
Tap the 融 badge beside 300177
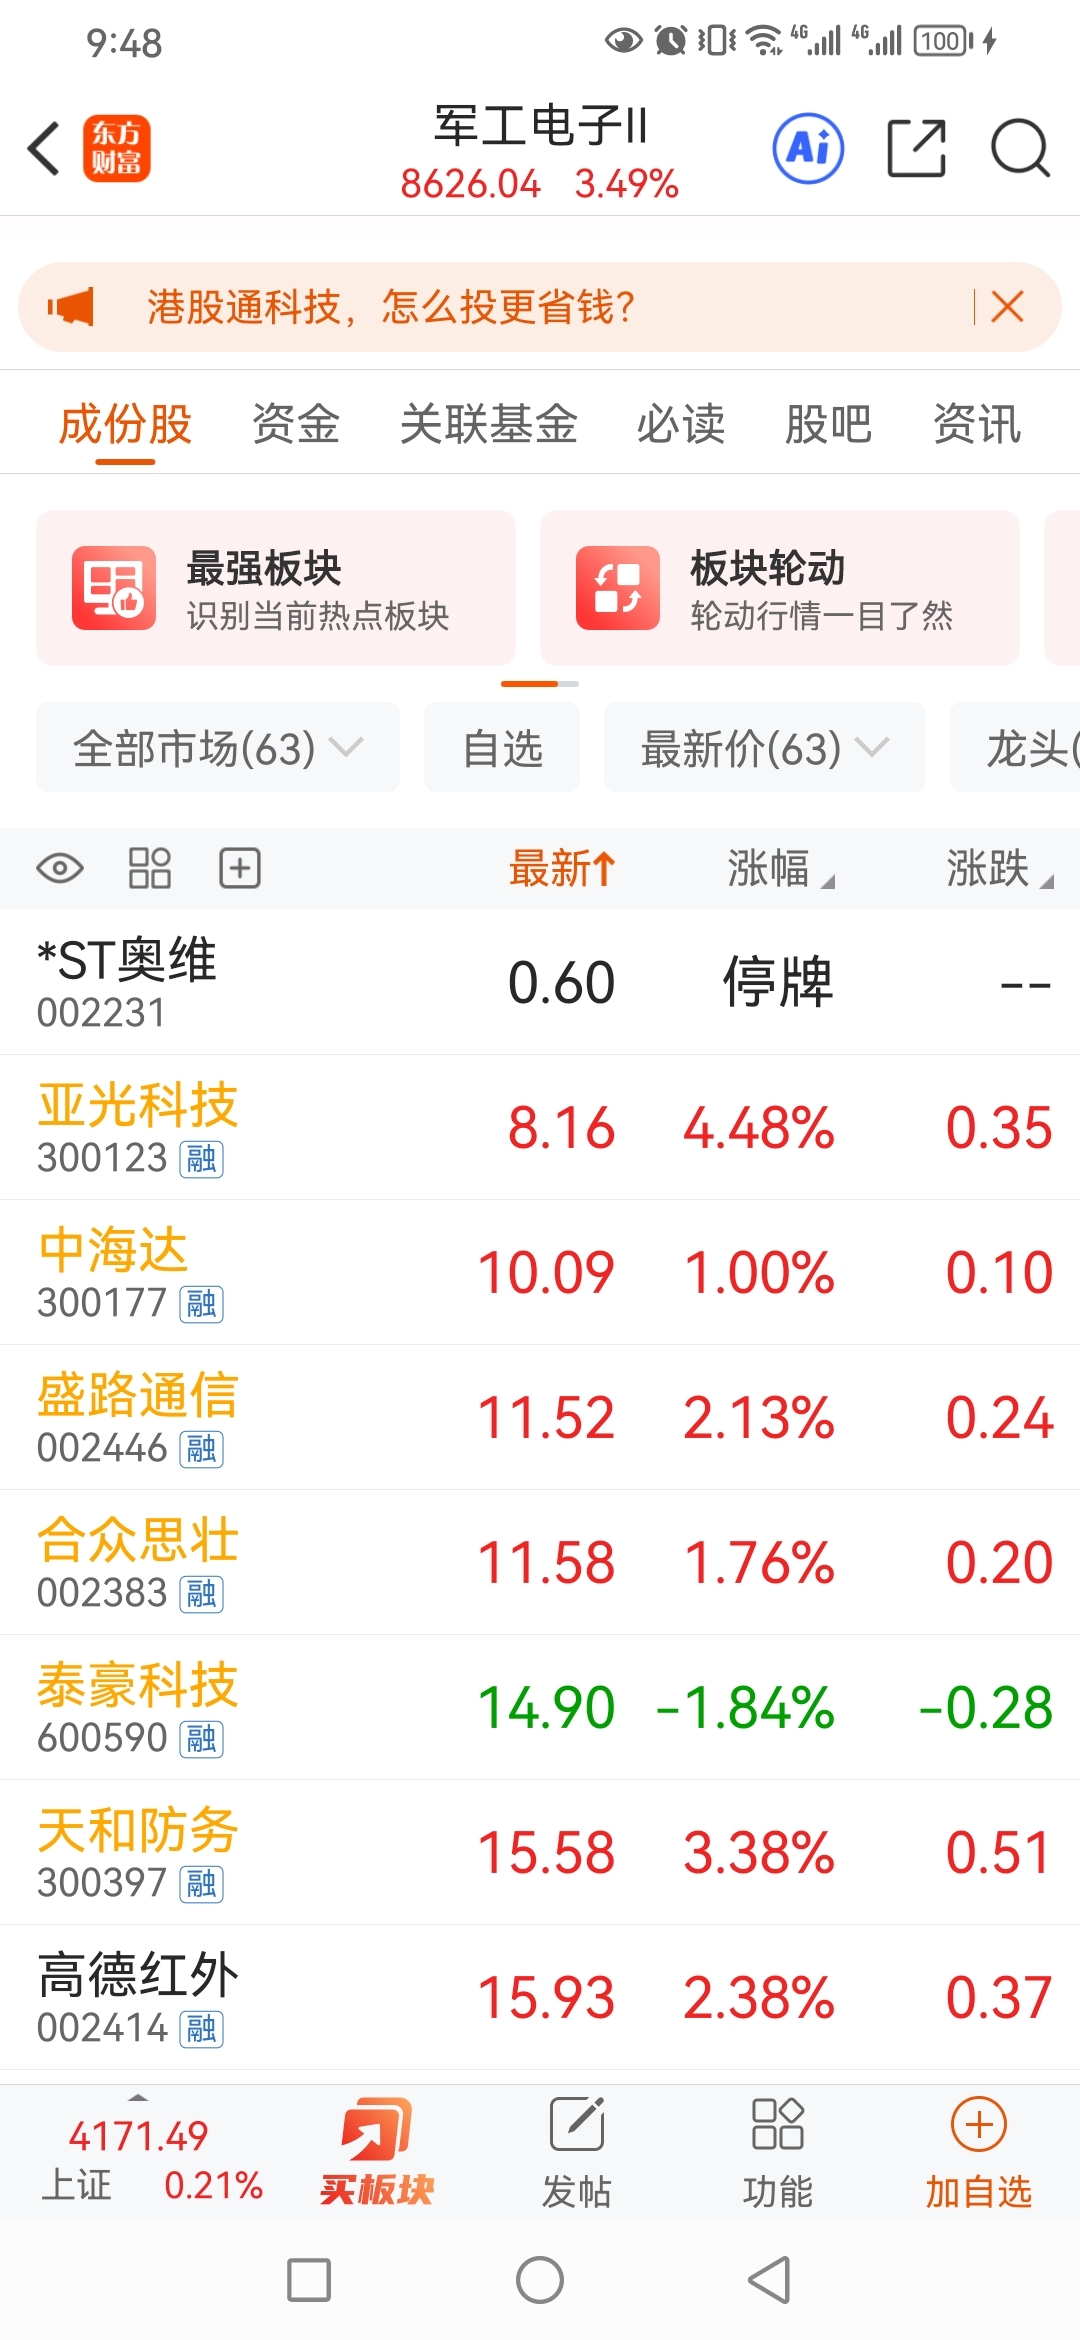click(201, 1304)
